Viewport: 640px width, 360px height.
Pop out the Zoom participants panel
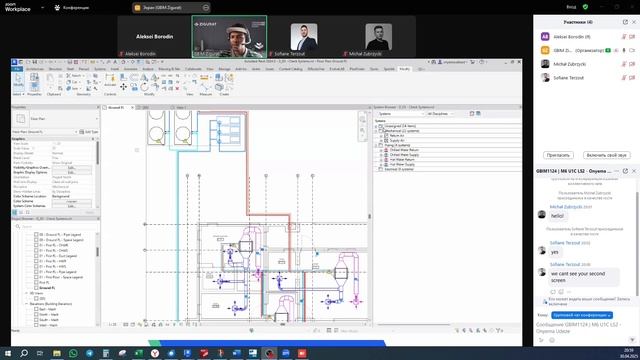tap(625, 22)
